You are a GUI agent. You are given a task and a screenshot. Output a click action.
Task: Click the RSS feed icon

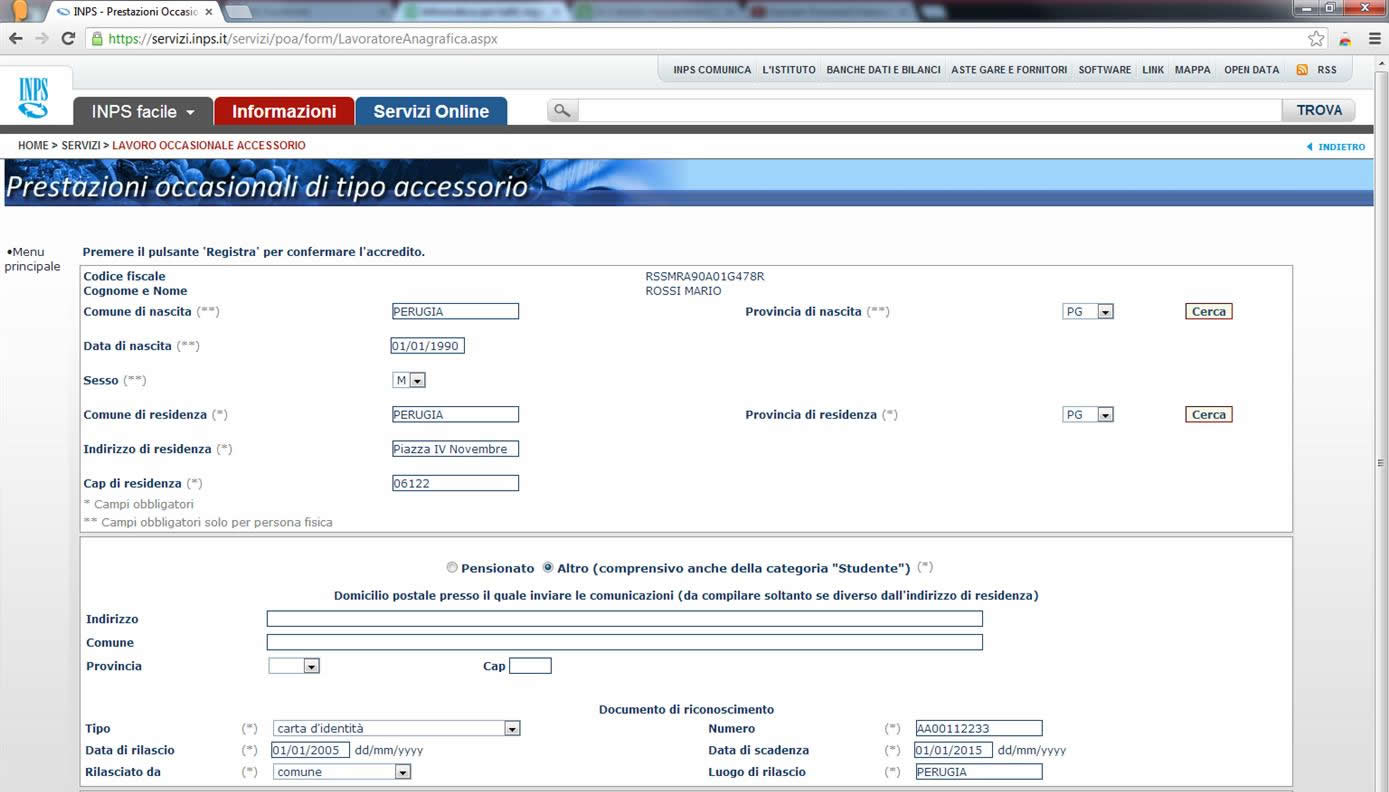tap(1302, 70)
